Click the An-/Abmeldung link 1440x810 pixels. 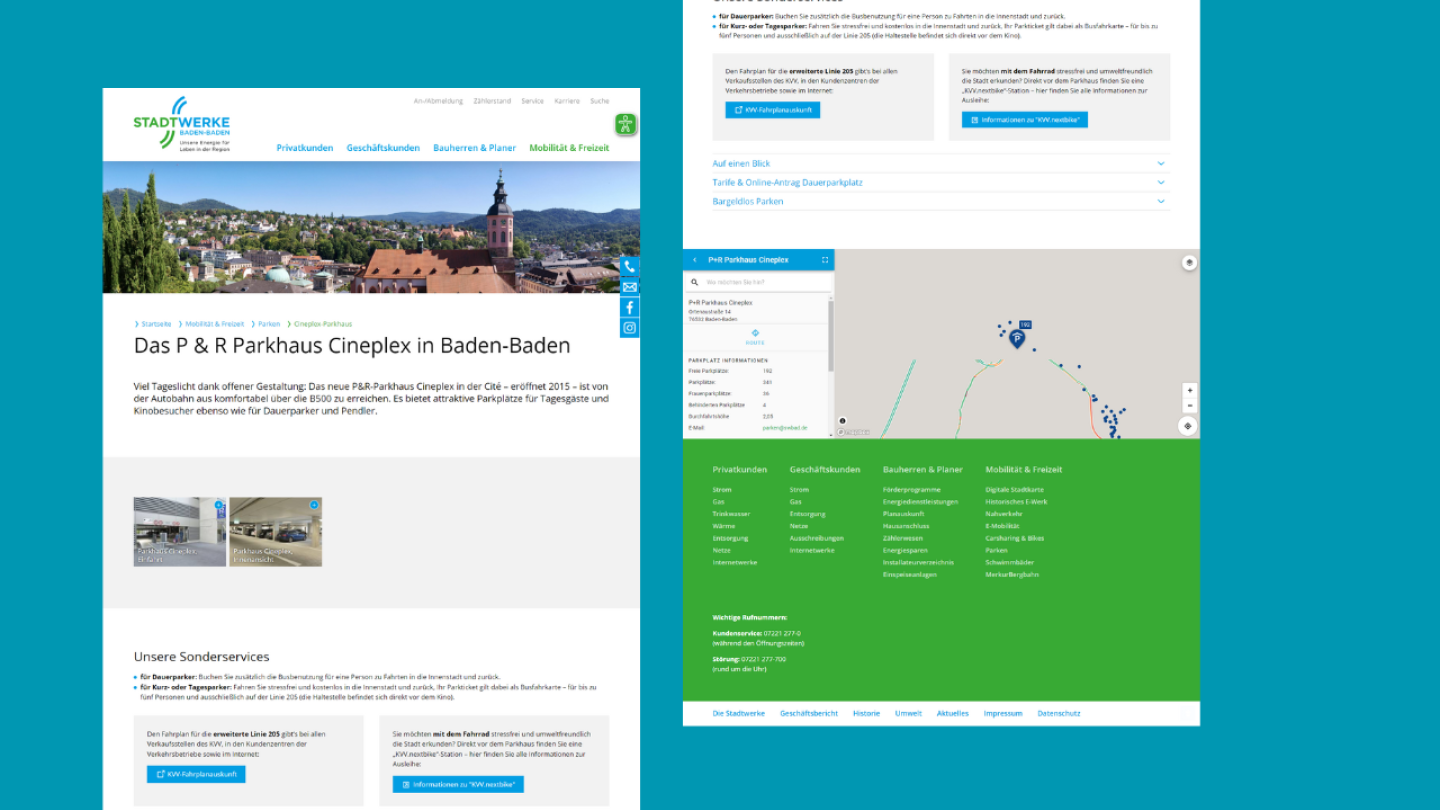point(439,101)
